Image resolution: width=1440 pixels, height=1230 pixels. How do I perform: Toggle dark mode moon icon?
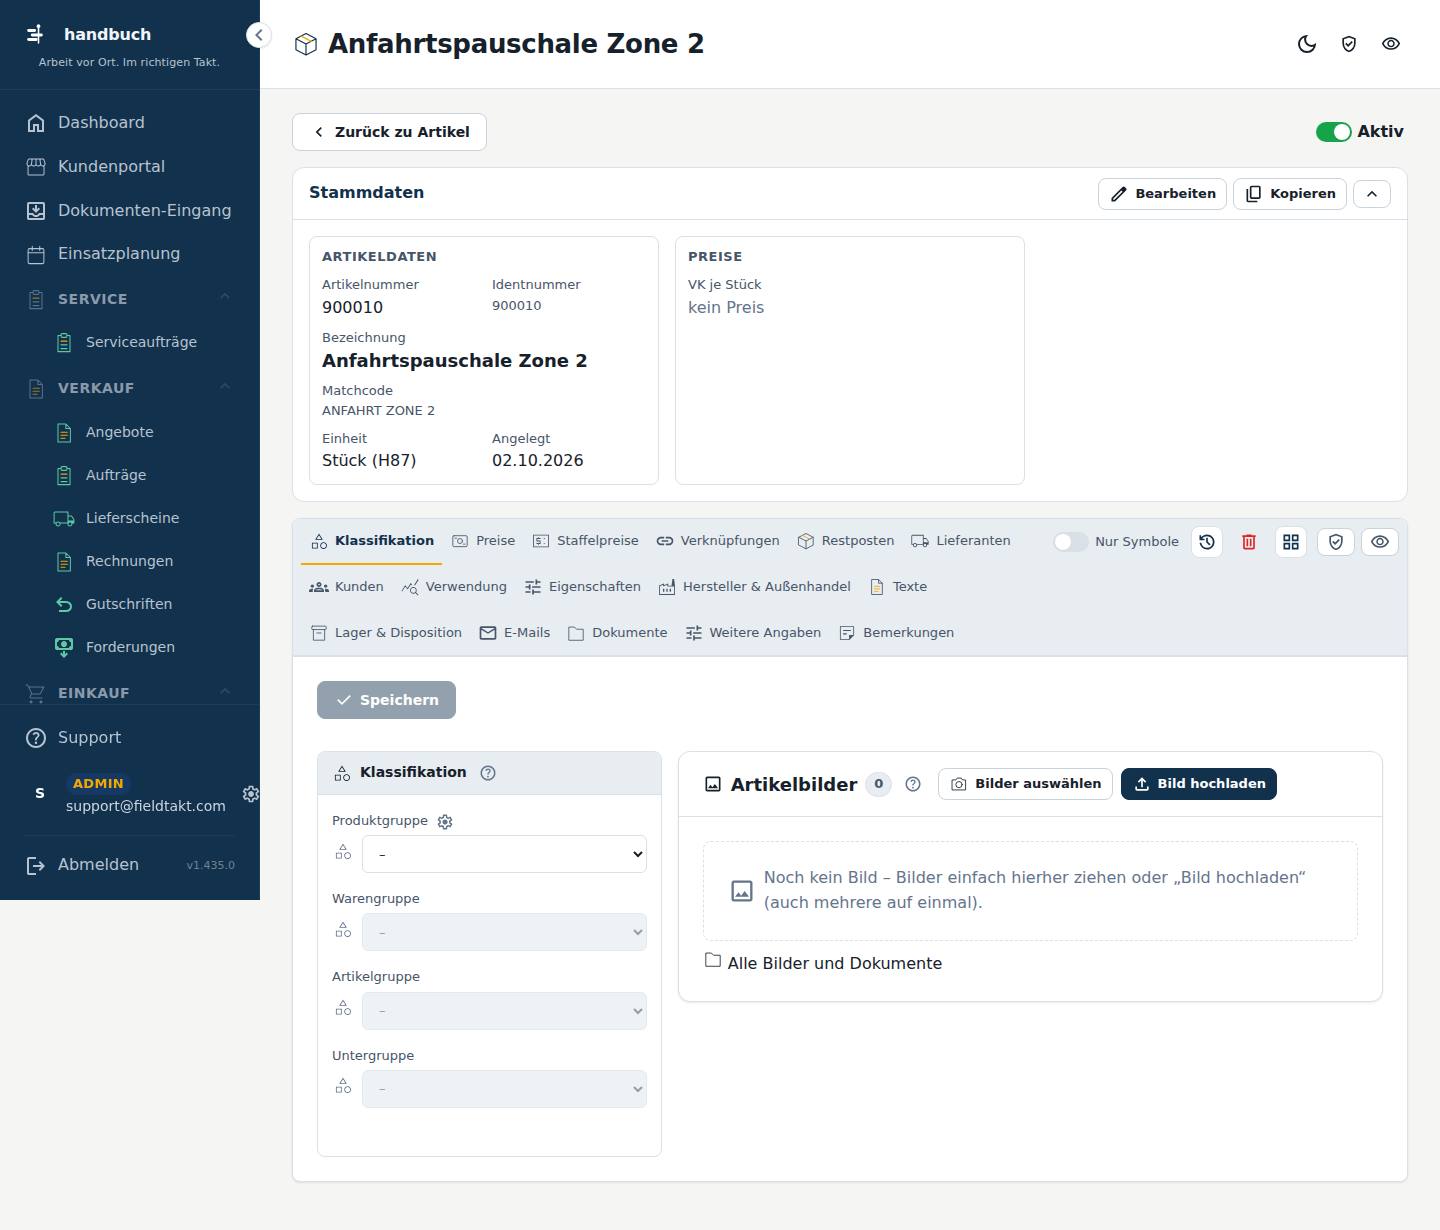[x=1307, y=44]
